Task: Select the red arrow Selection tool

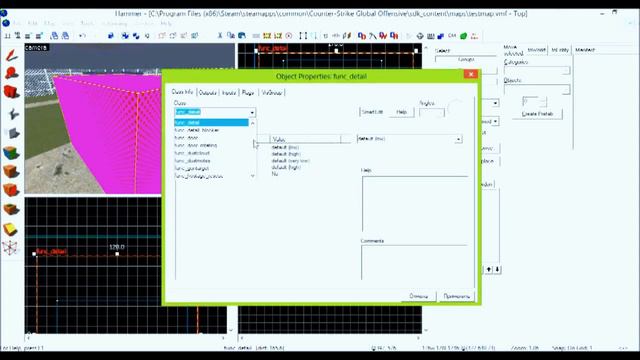Action: tap(11, 56)
